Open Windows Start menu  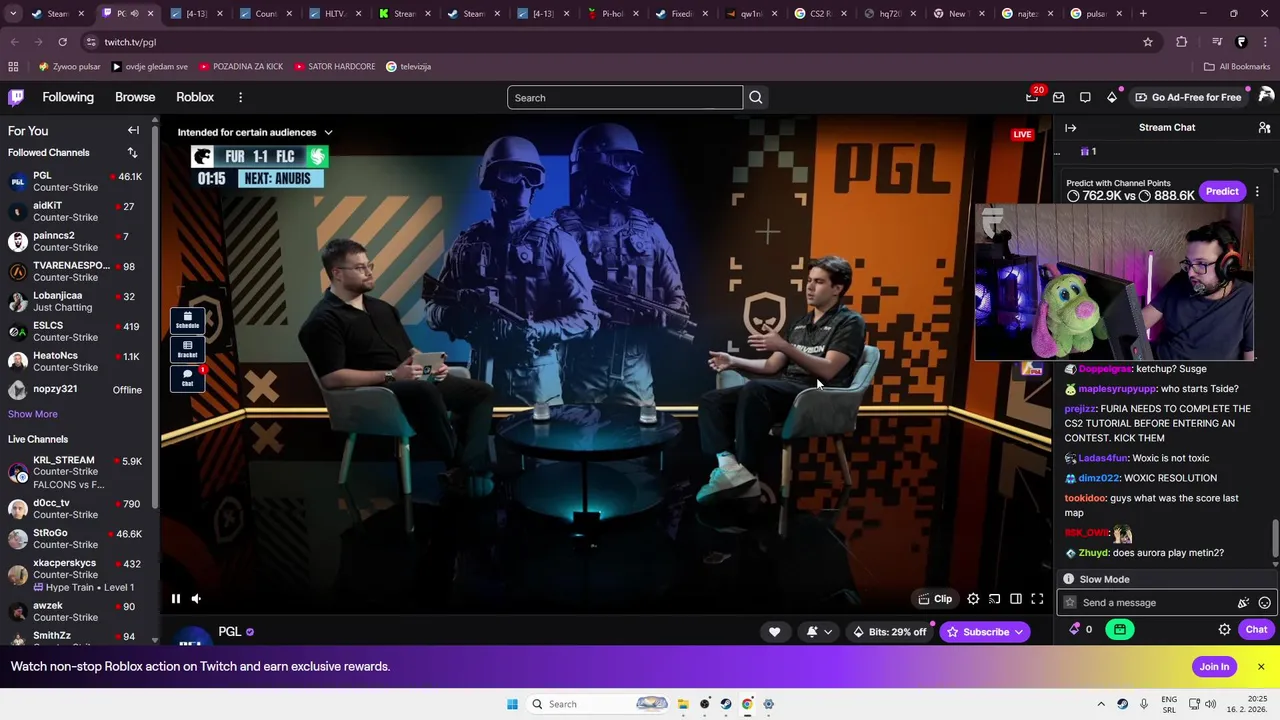[512, 704]
